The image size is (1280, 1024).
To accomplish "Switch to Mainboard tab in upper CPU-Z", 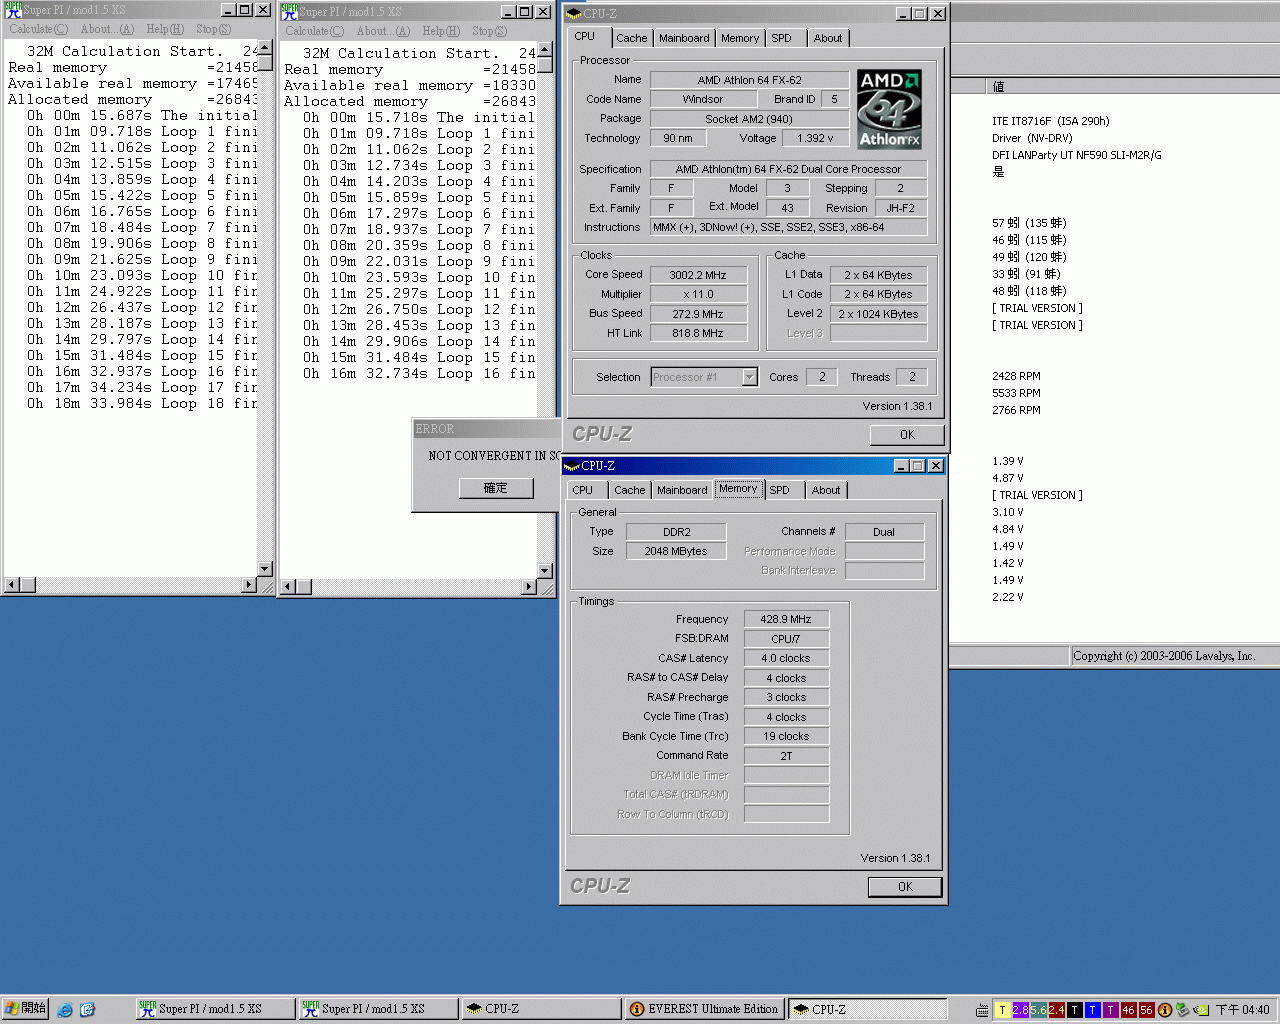I will pyautogui.click(x=684, y=38).
